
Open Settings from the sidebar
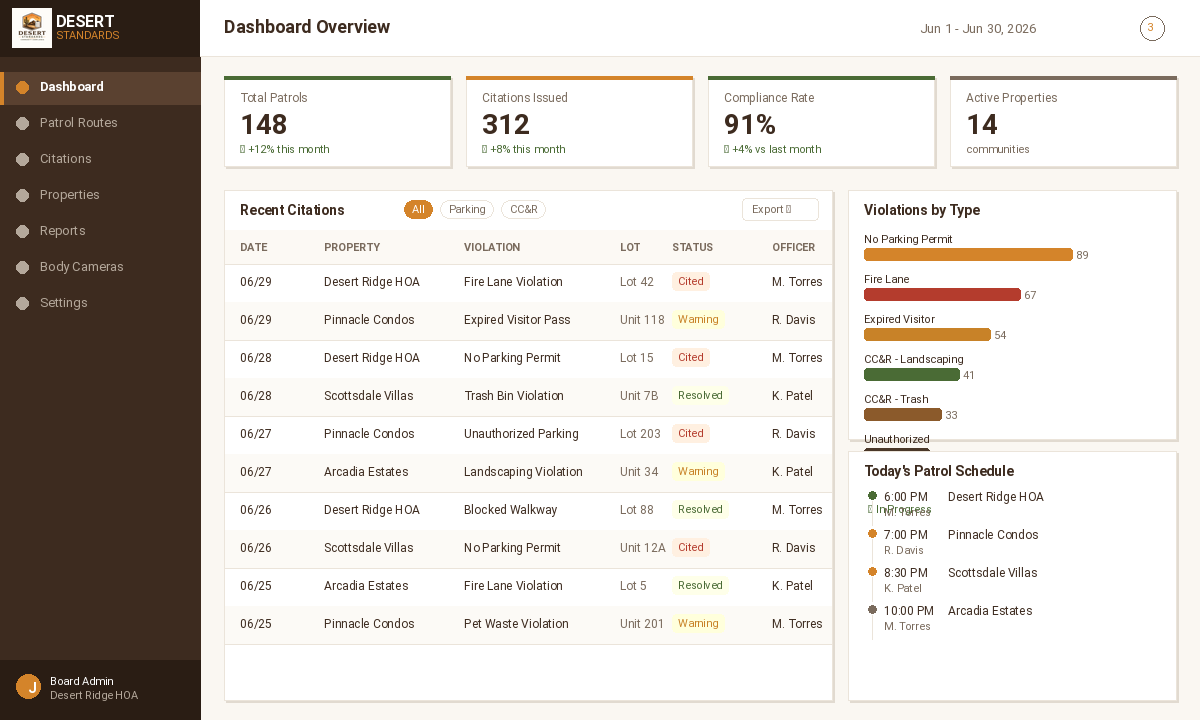click(100, 303)
